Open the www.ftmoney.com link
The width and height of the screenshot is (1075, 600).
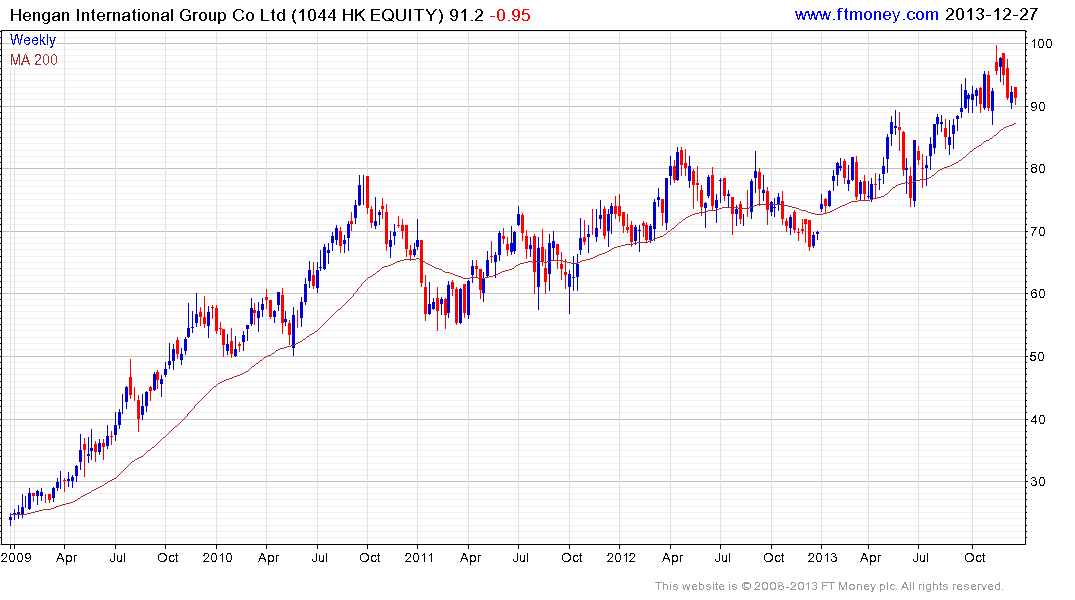tap(866, 14)
